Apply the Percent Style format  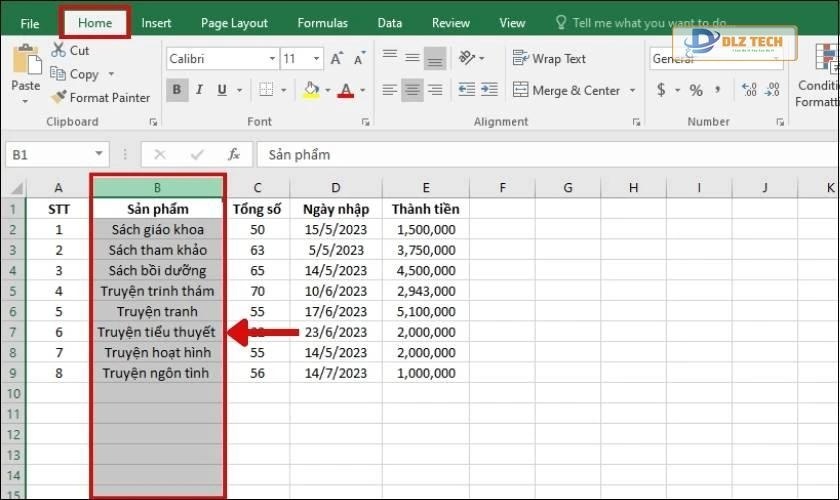696,91
